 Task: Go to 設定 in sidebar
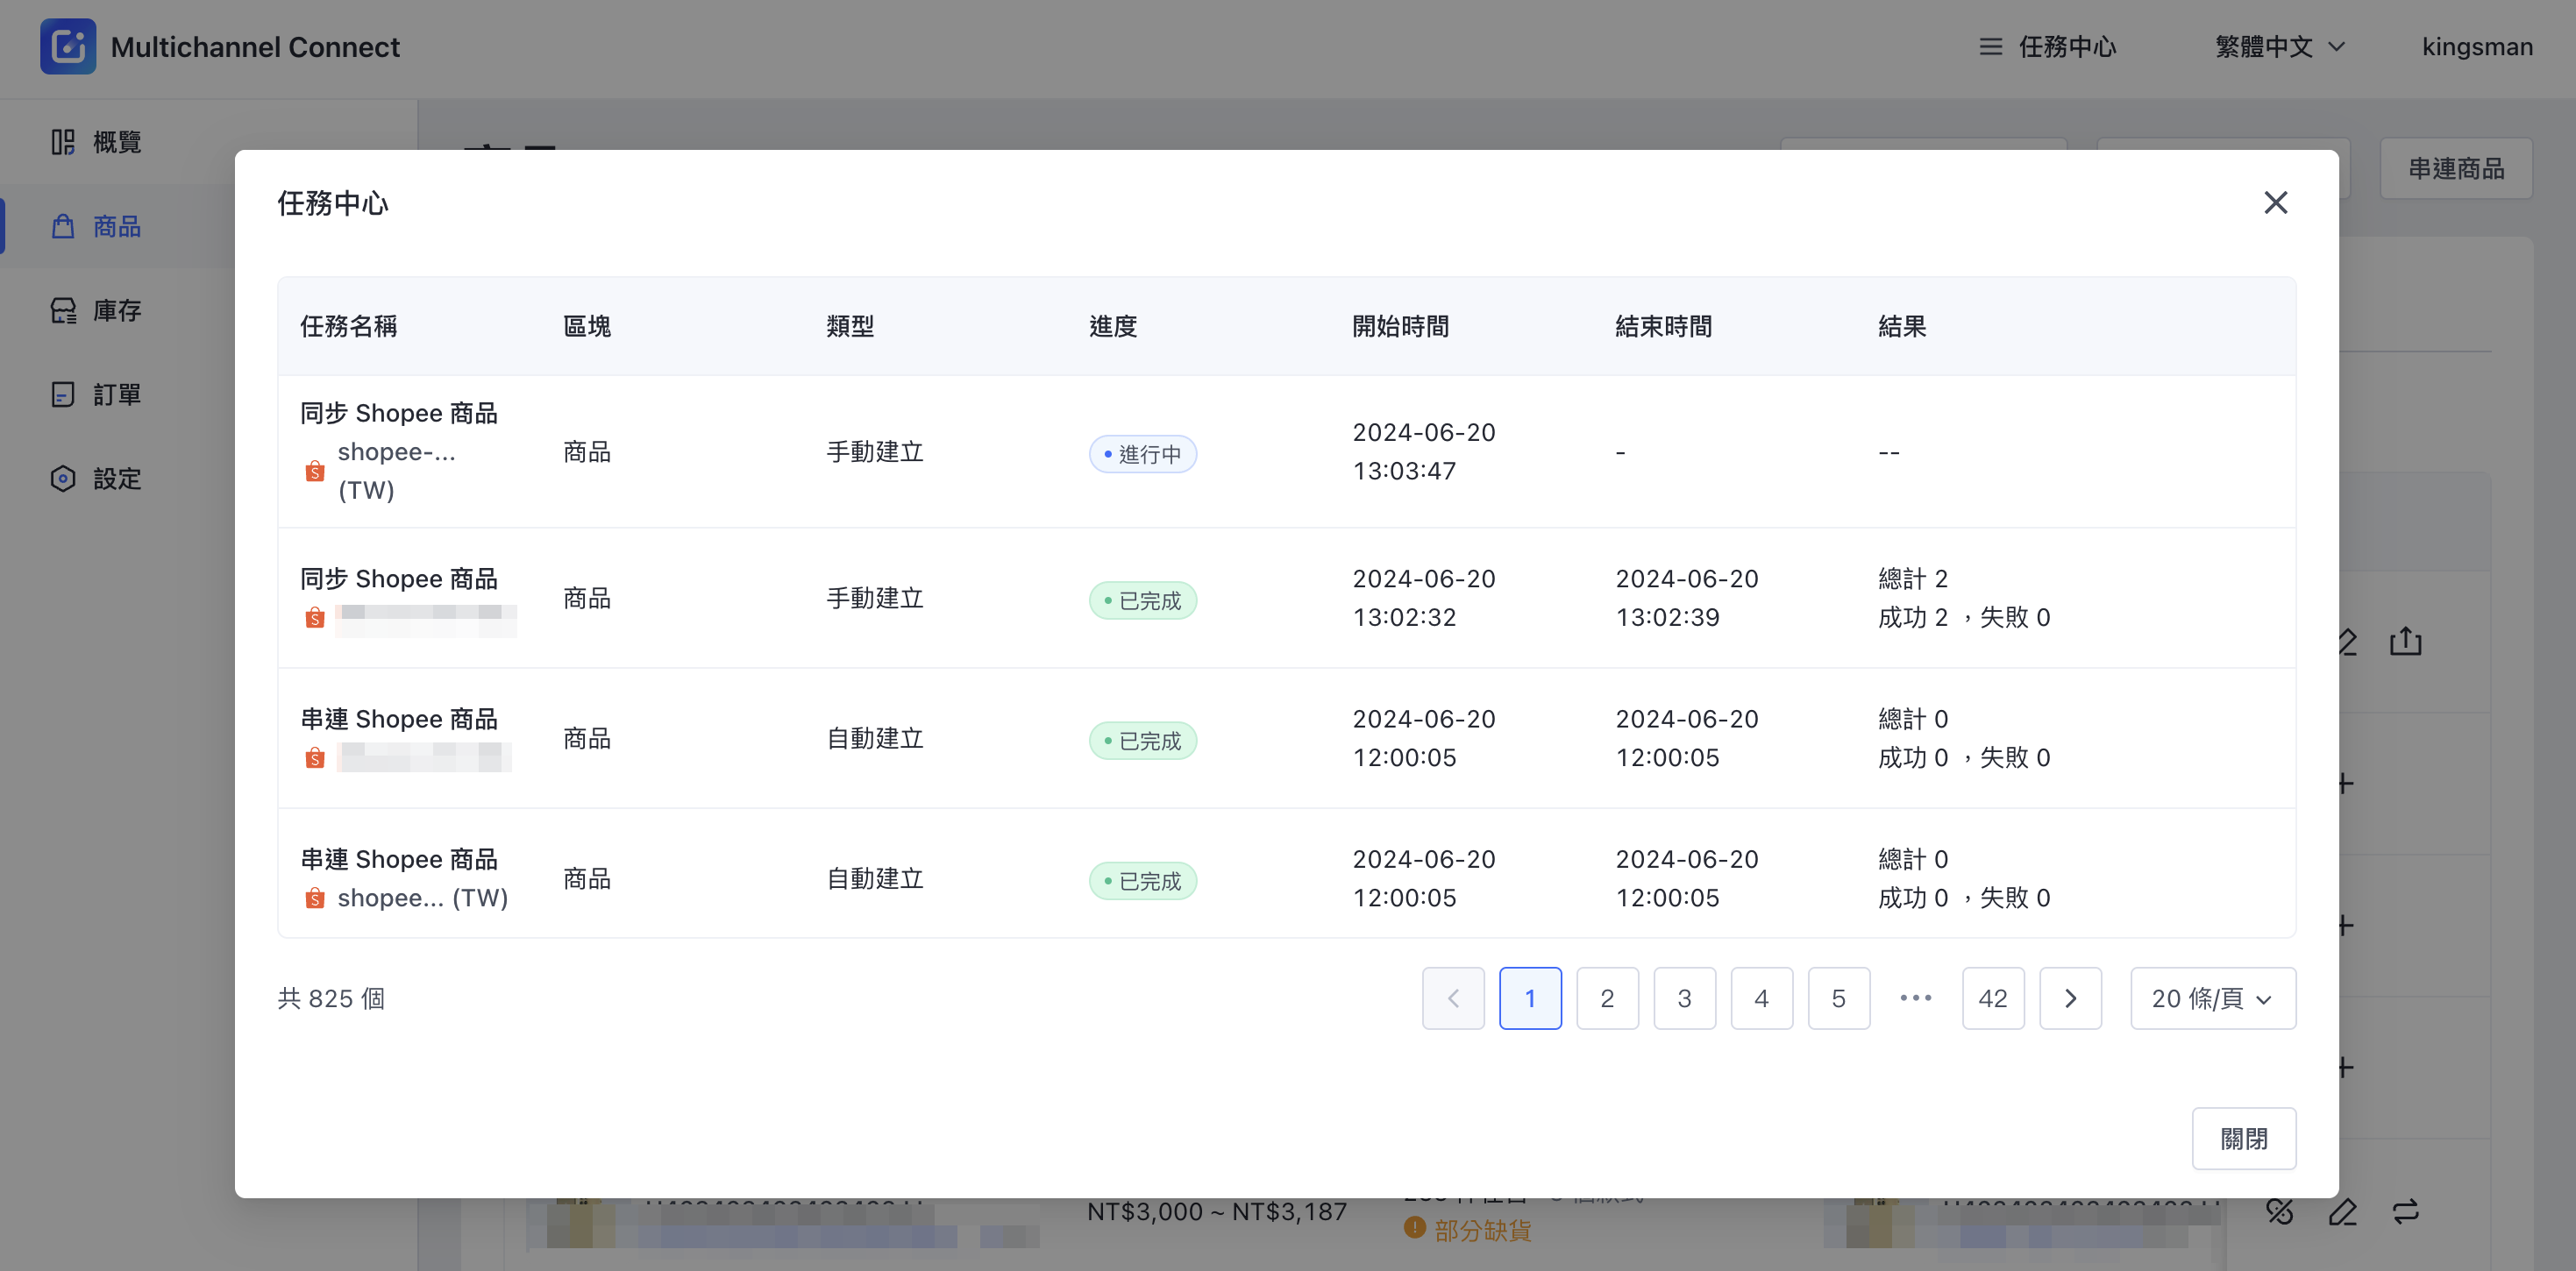point(117,478)
